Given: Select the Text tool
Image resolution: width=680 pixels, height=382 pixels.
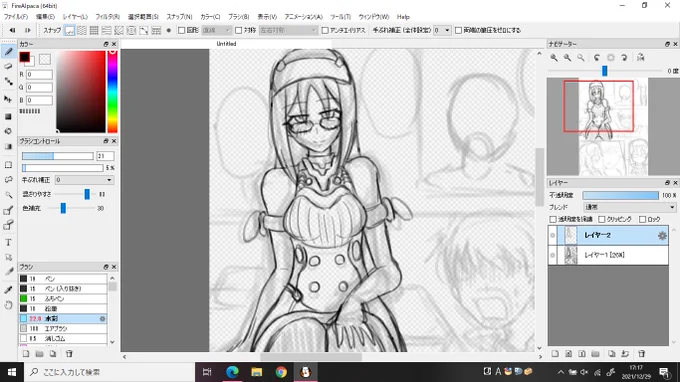Looking at the screenshot, I should (8, 242).
